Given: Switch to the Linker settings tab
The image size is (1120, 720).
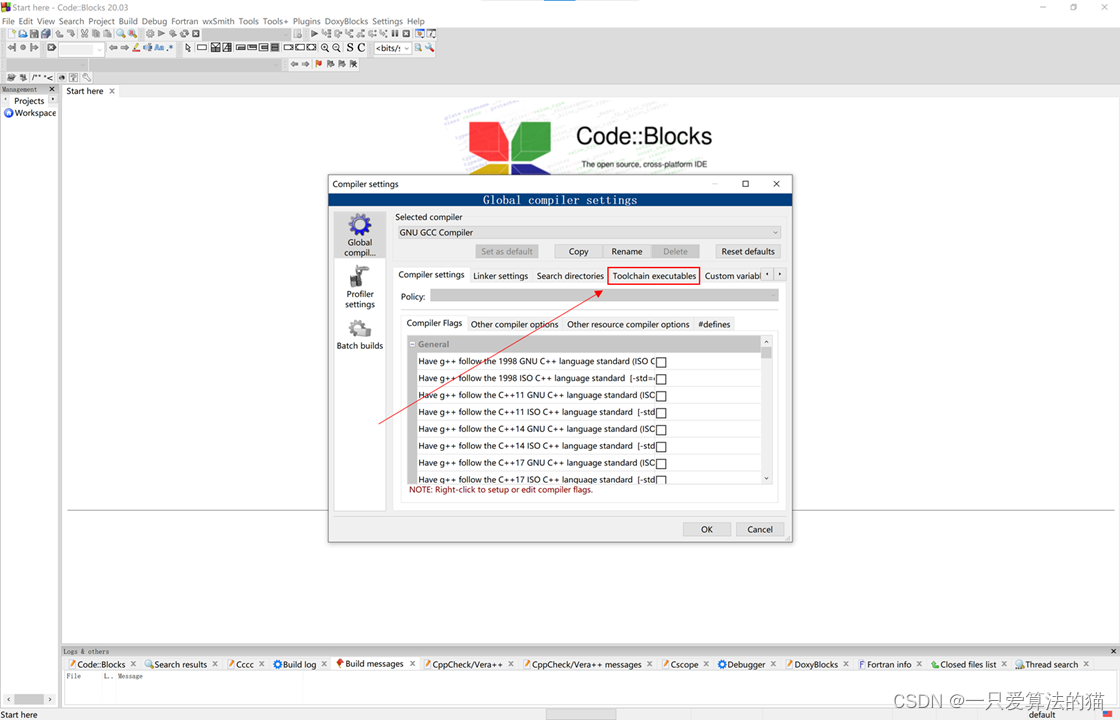Looking at the screenshot, I should click(x=500, y=276).
